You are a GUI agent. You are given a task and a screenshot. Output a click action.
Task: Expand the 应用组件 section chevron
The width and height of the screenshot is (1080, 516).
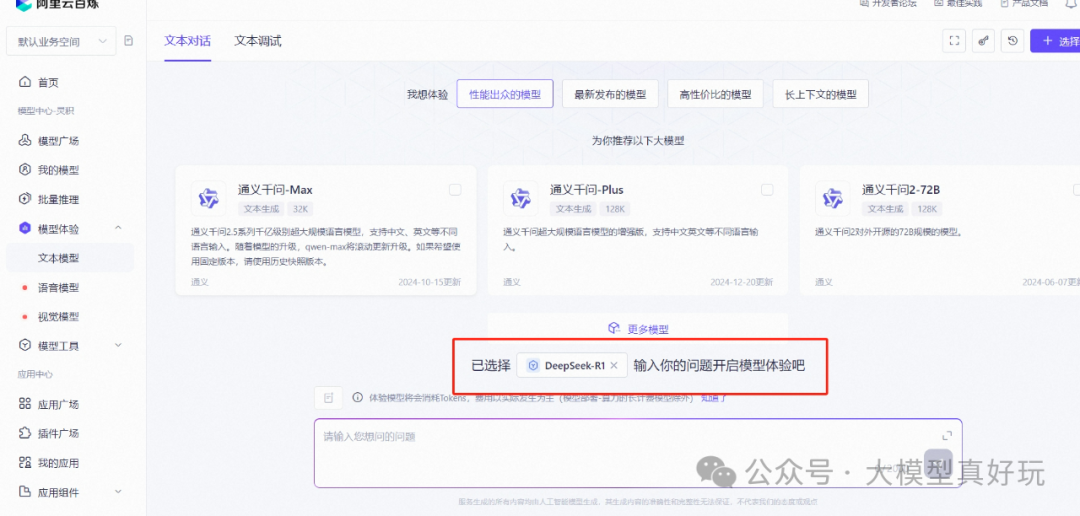[117, 492]
